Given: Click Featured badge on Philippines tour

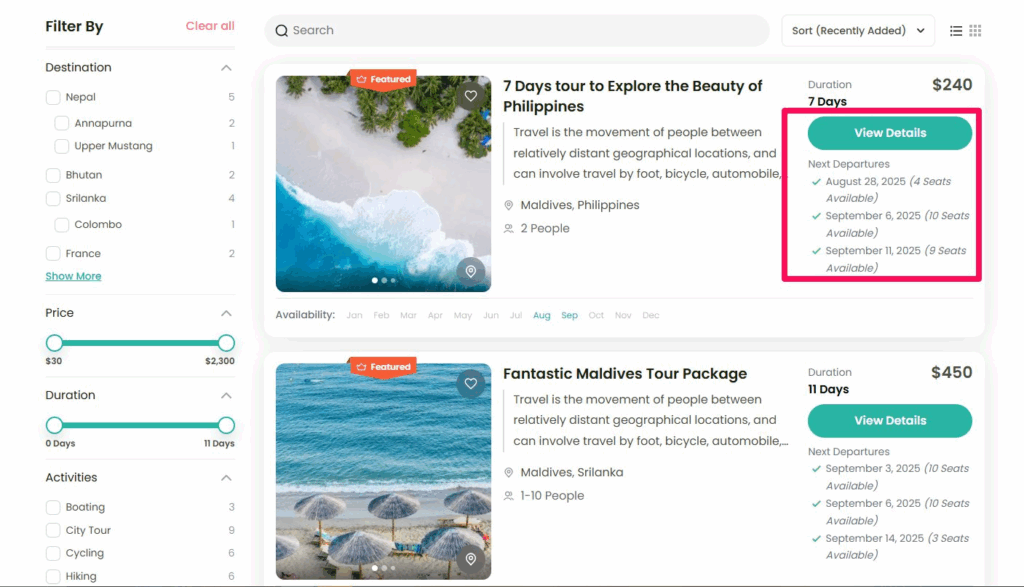Looking at the screenshot, I should [382, 79].
